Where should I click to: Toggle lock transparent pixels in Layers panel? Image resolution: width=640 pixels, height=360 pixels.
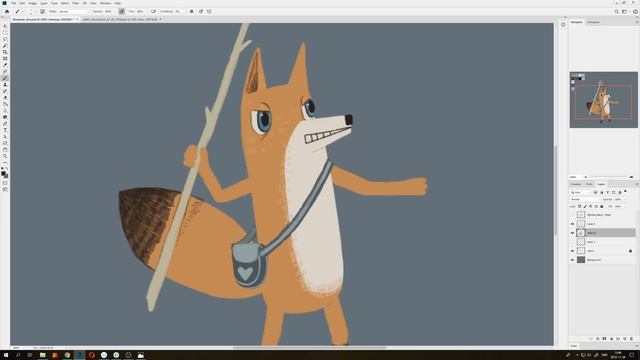click(580, 206)
